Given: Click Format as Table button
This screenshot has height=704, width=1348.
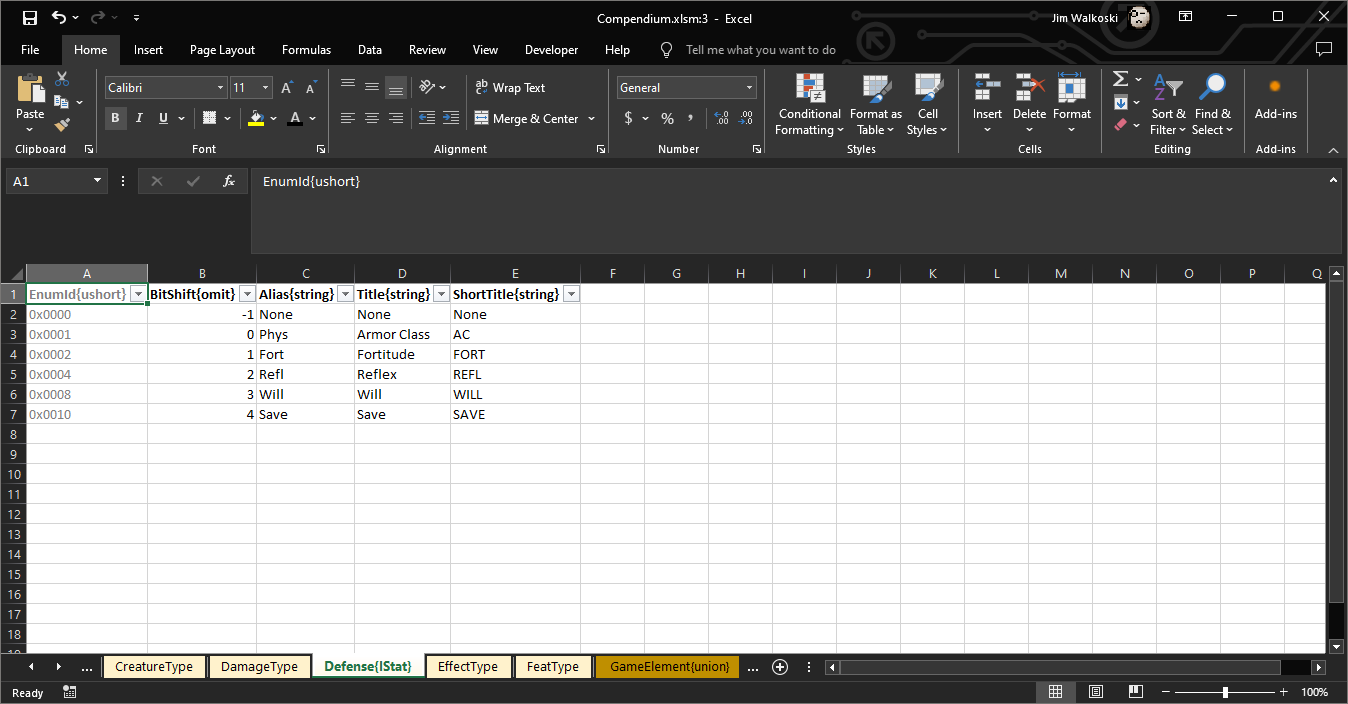Looking at the screenshot, I should 876,105.
